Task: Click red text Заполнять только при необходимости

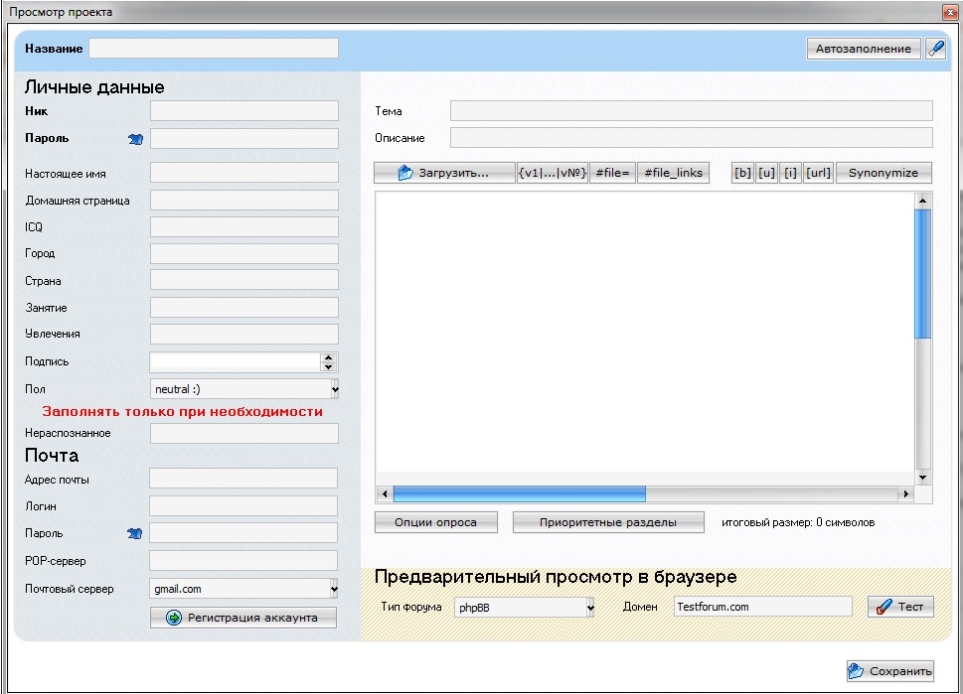Action: pos(182,411)
